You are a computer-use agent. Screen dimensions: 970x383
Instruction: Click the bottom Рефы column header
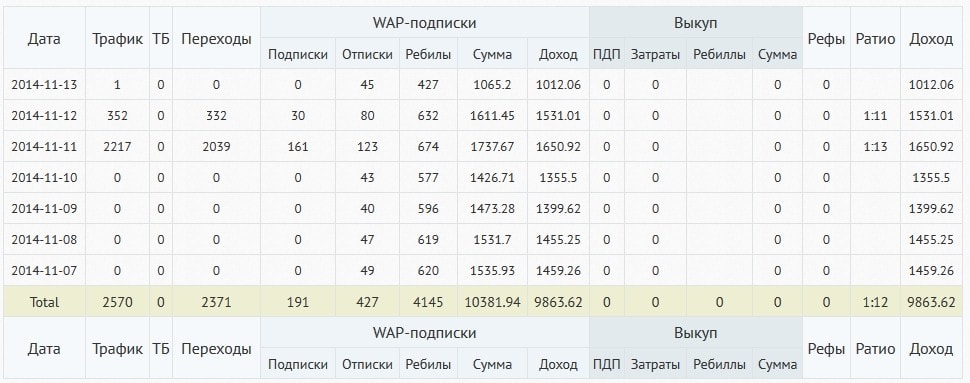coord(826,348)
